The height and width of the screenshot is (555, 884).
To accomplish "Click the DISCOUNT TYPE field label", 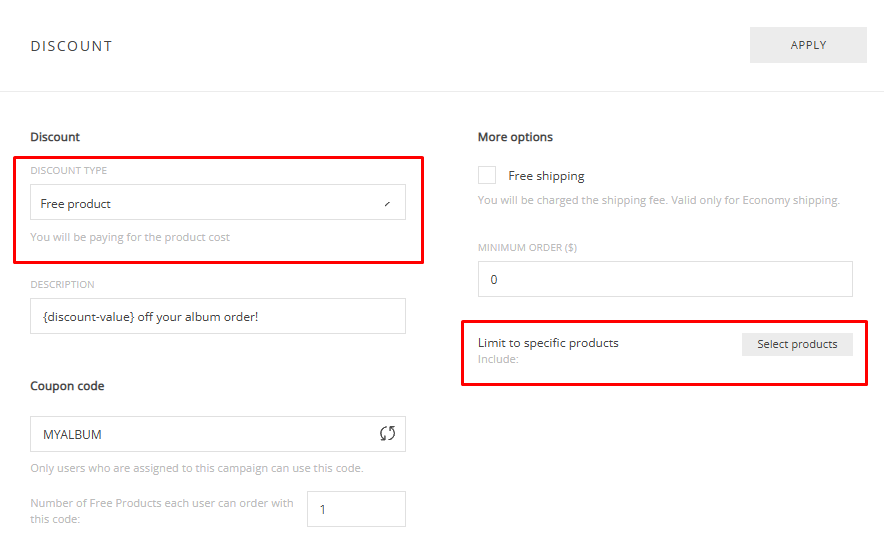I will (x=68, y=171).
